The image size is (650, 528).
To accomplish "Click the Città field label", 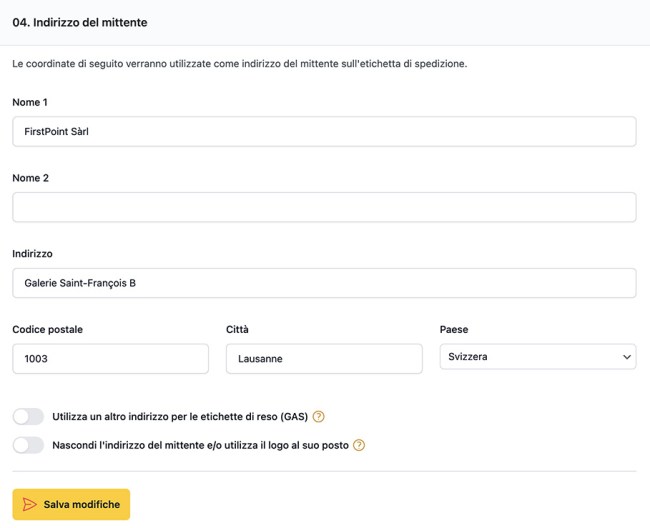I will pos(237,330).
